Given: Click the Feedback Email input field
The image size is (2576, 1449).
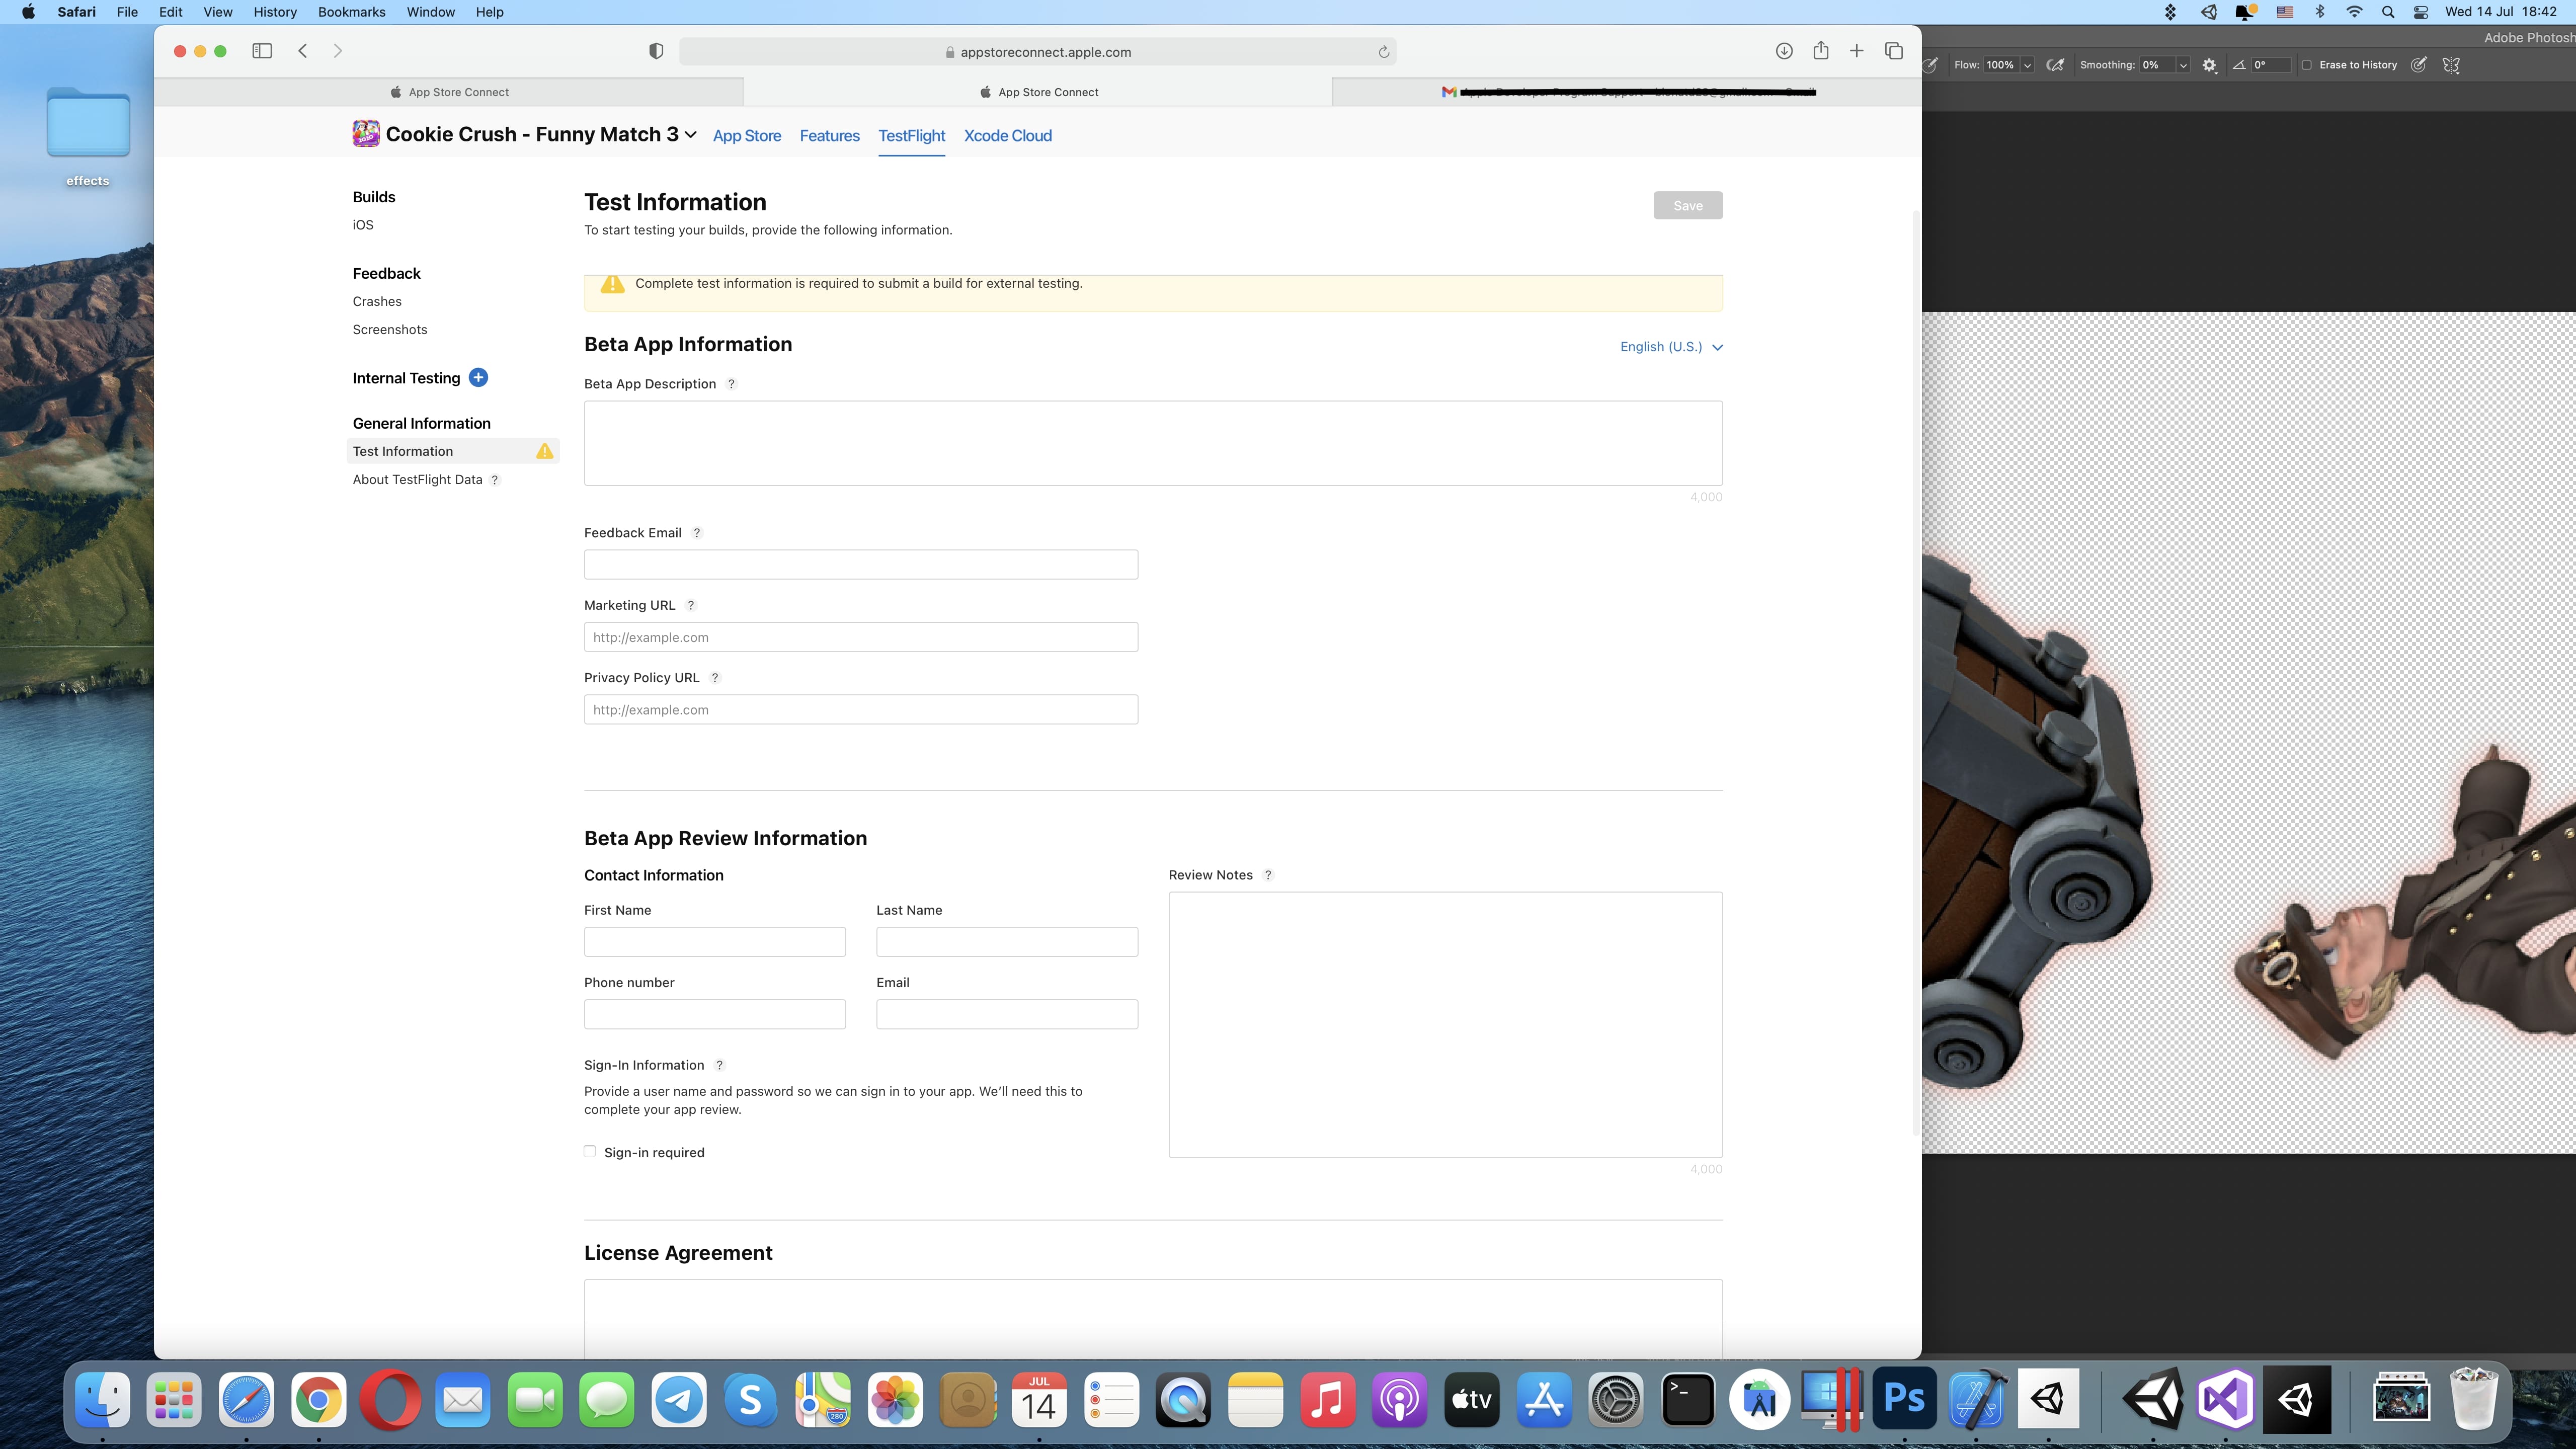Looking at the screenshot, I should 860,565.
